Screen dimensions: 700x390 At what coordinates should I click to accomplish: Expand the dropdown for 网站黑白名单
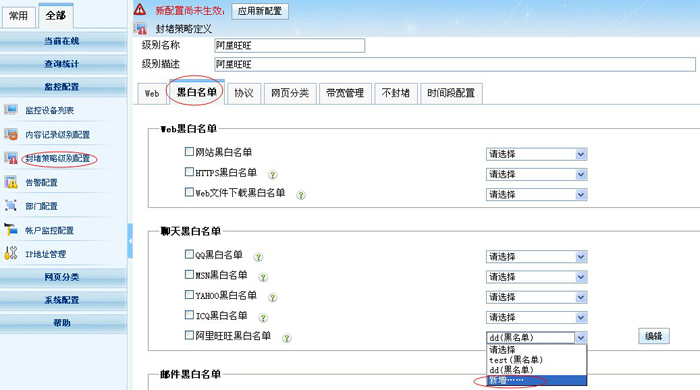click(536, 154)
